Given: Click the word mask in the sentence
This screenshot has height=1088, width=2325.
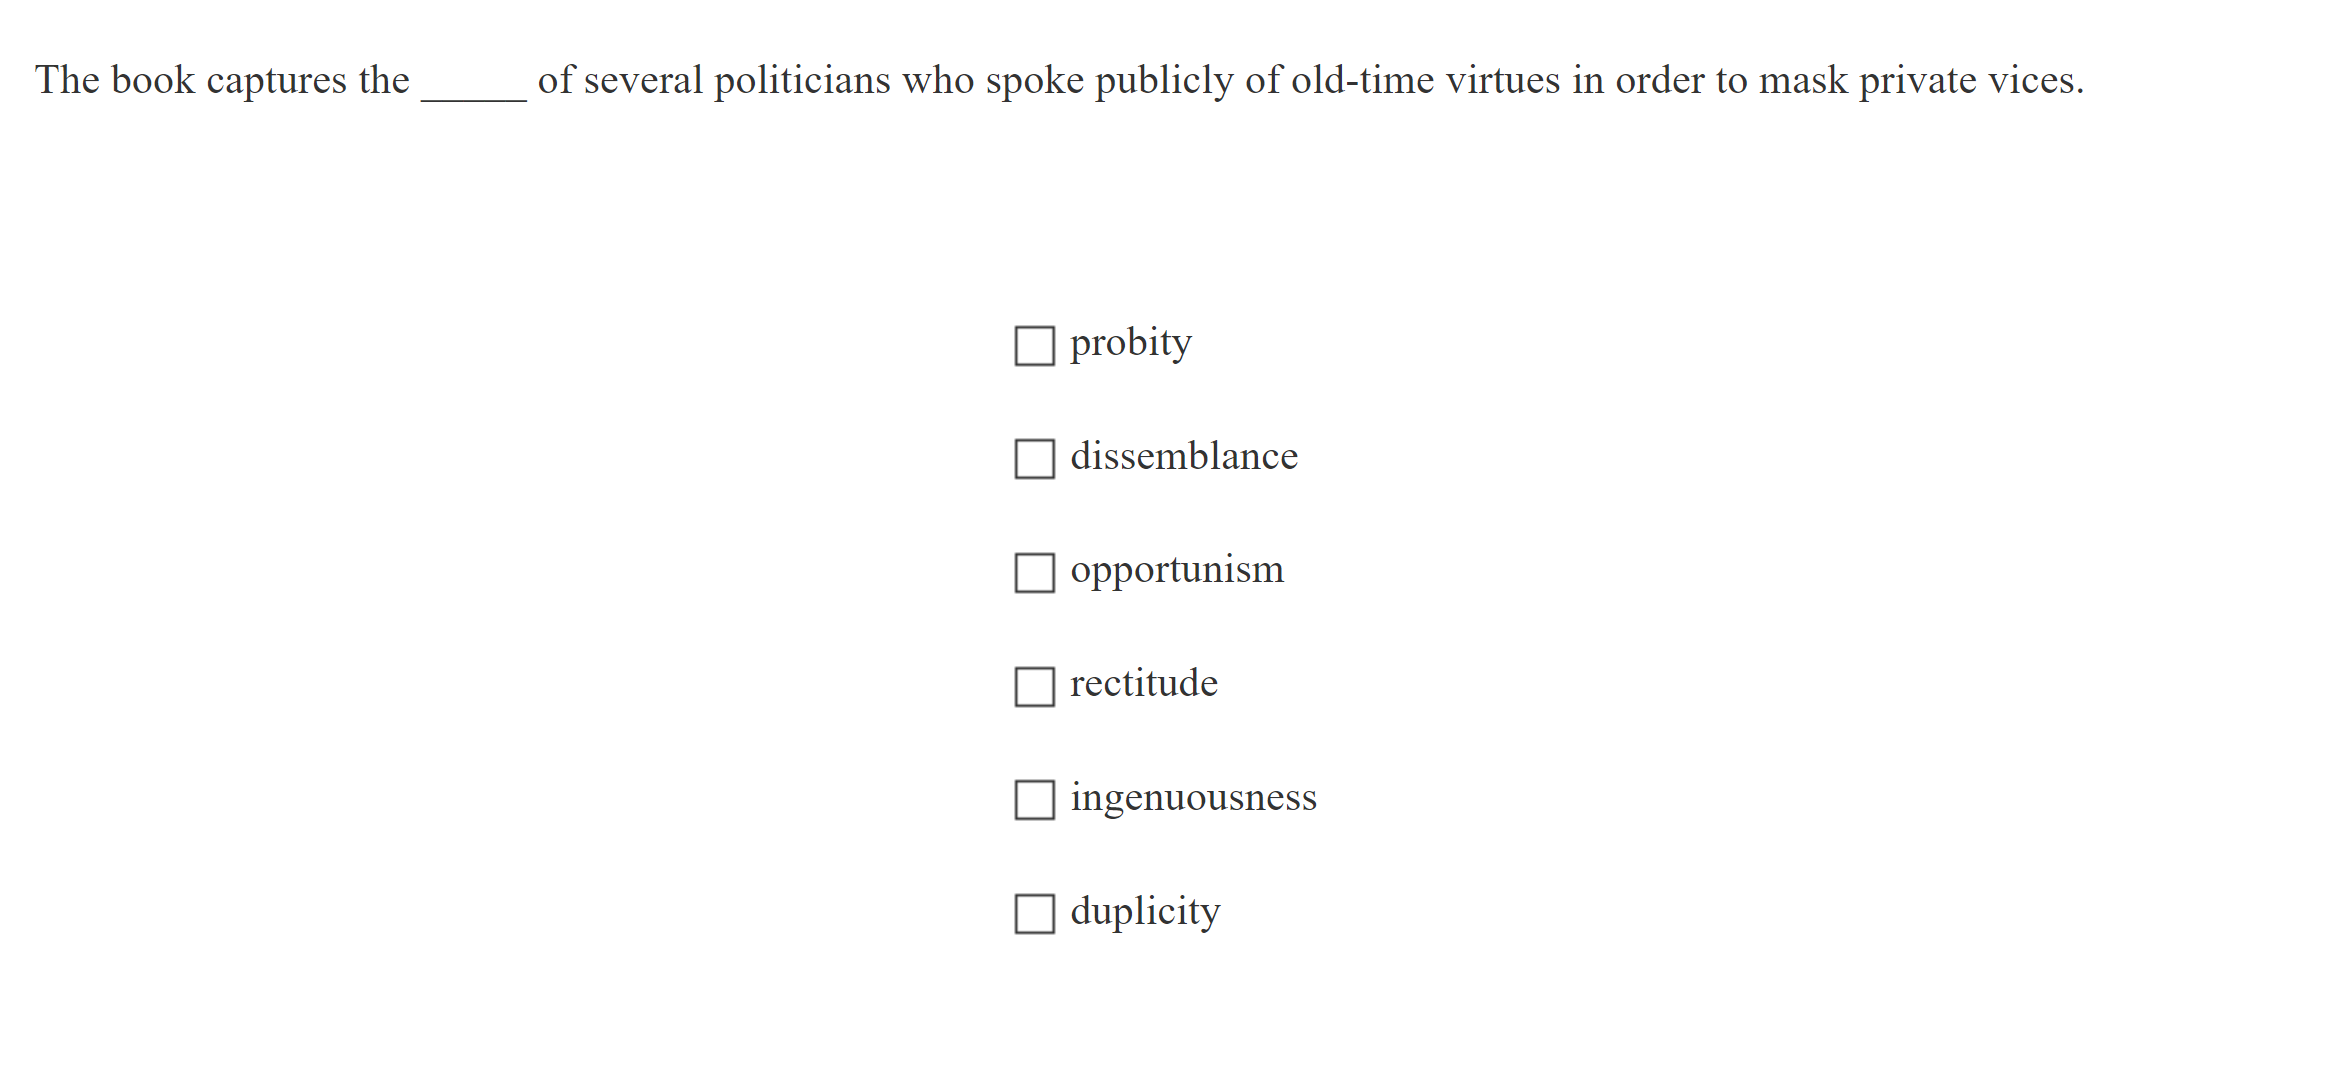Looking at the screenshot, I should 1802,81.
